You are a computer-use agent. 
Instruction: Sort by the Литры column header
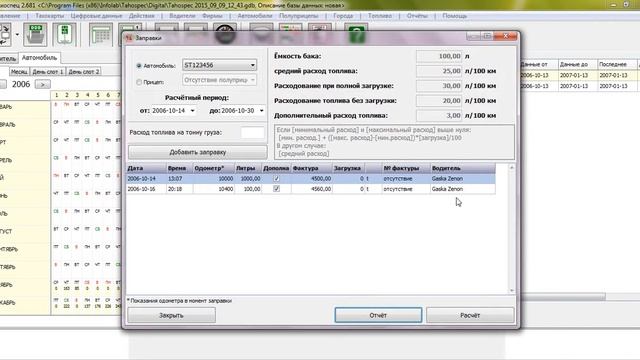[248, 168]
